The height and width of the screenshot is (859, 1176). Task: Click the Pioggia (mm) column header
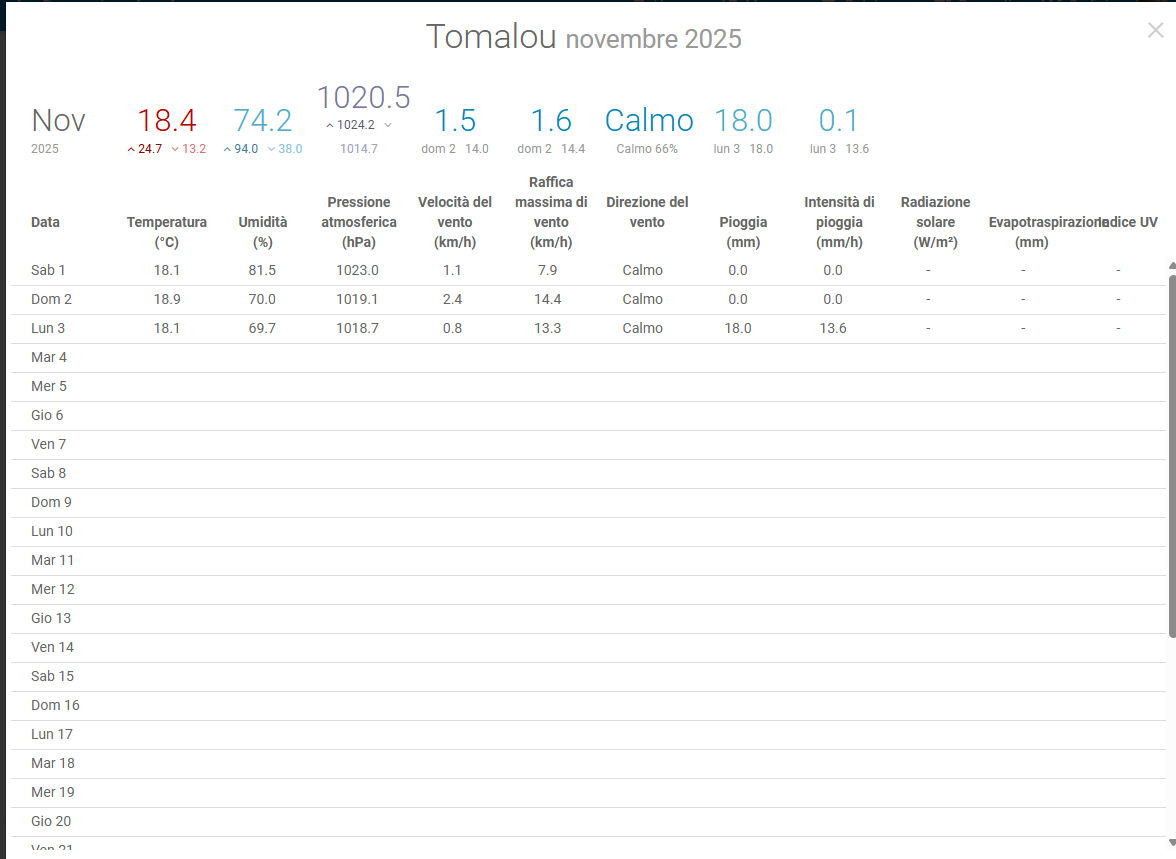[x=743, y=231]
